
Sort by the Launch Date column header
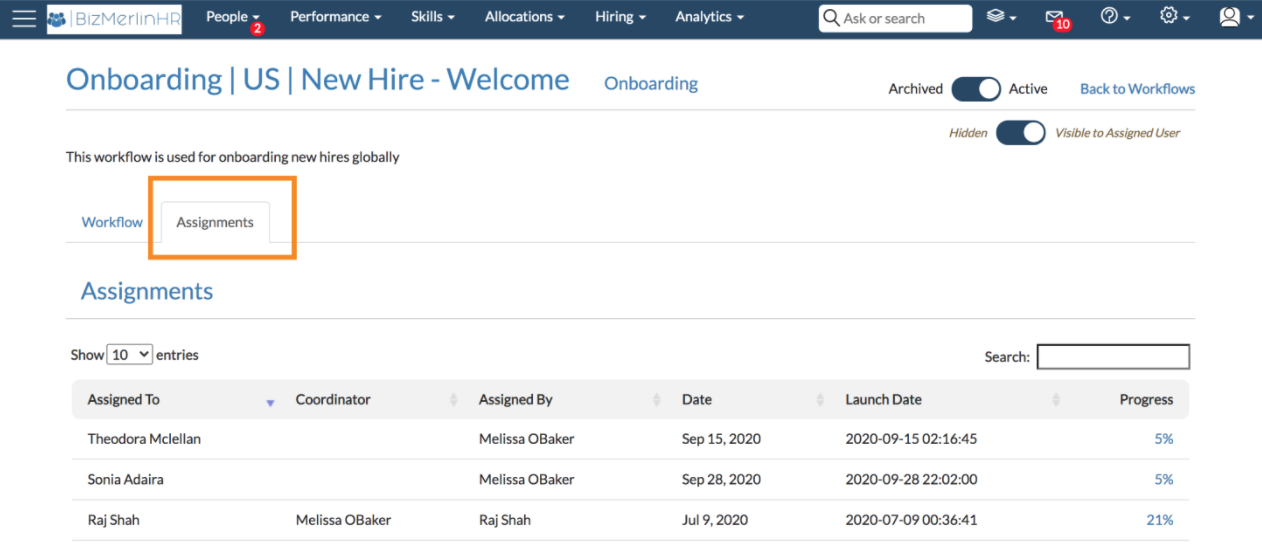(950, 399)
